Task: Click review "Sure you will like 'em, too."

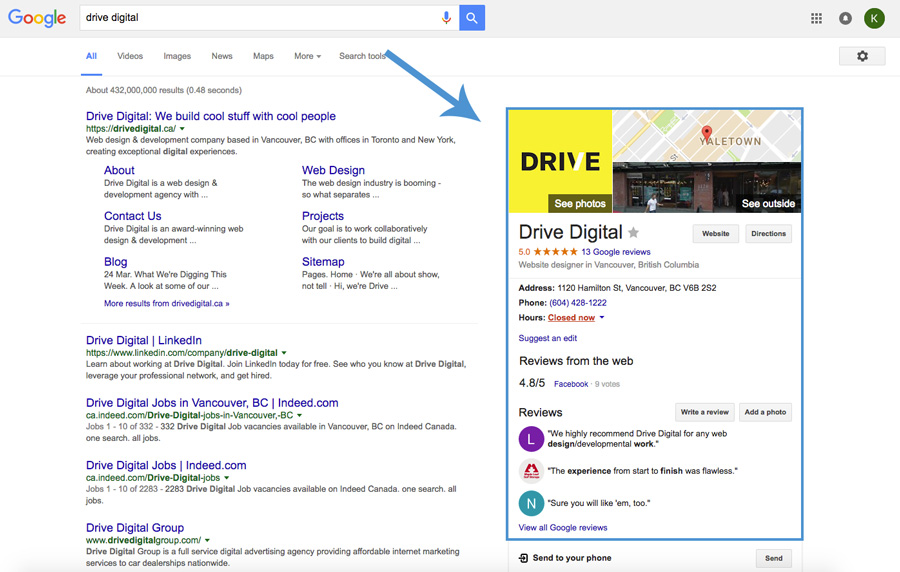Action: tap(599, 503)
